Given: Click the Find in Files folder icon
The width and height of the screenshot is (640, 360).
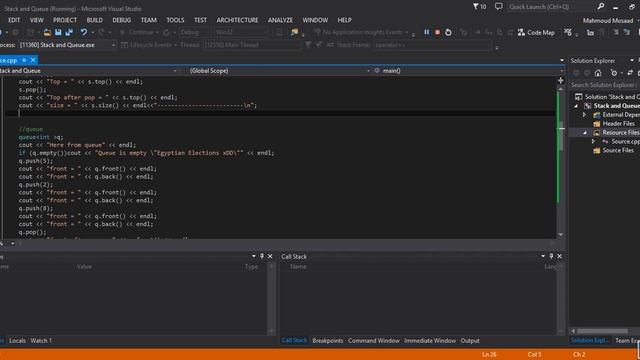Looking at the screenshot, I should pyautogui.click(x=294, y=32).
